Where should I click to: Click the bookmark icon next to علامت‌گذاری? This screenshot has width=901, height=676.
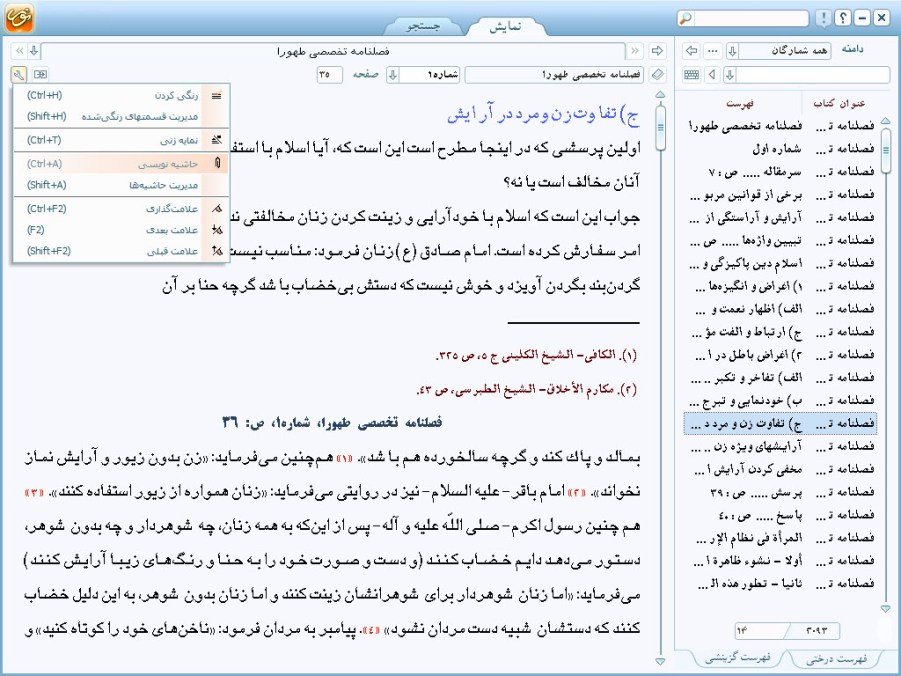tap(217, 209)
